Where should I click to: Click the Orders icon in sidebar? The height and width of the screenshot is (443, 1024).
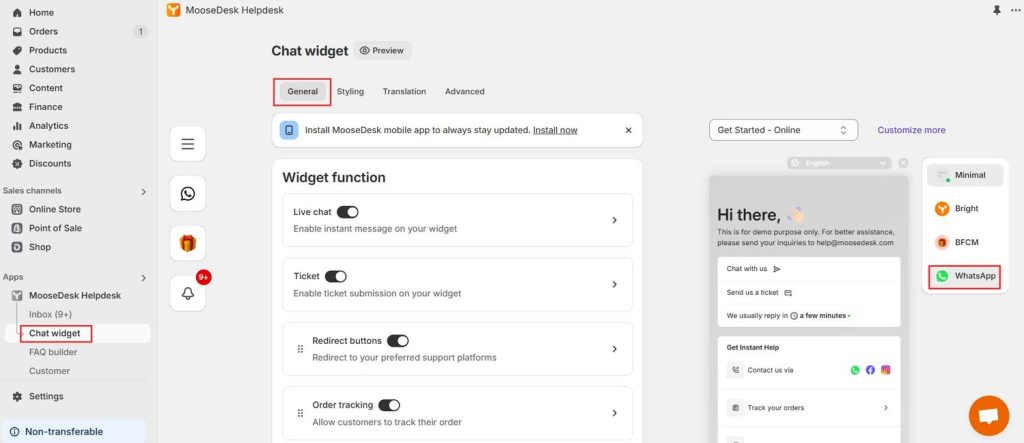(x=17, y=31)
